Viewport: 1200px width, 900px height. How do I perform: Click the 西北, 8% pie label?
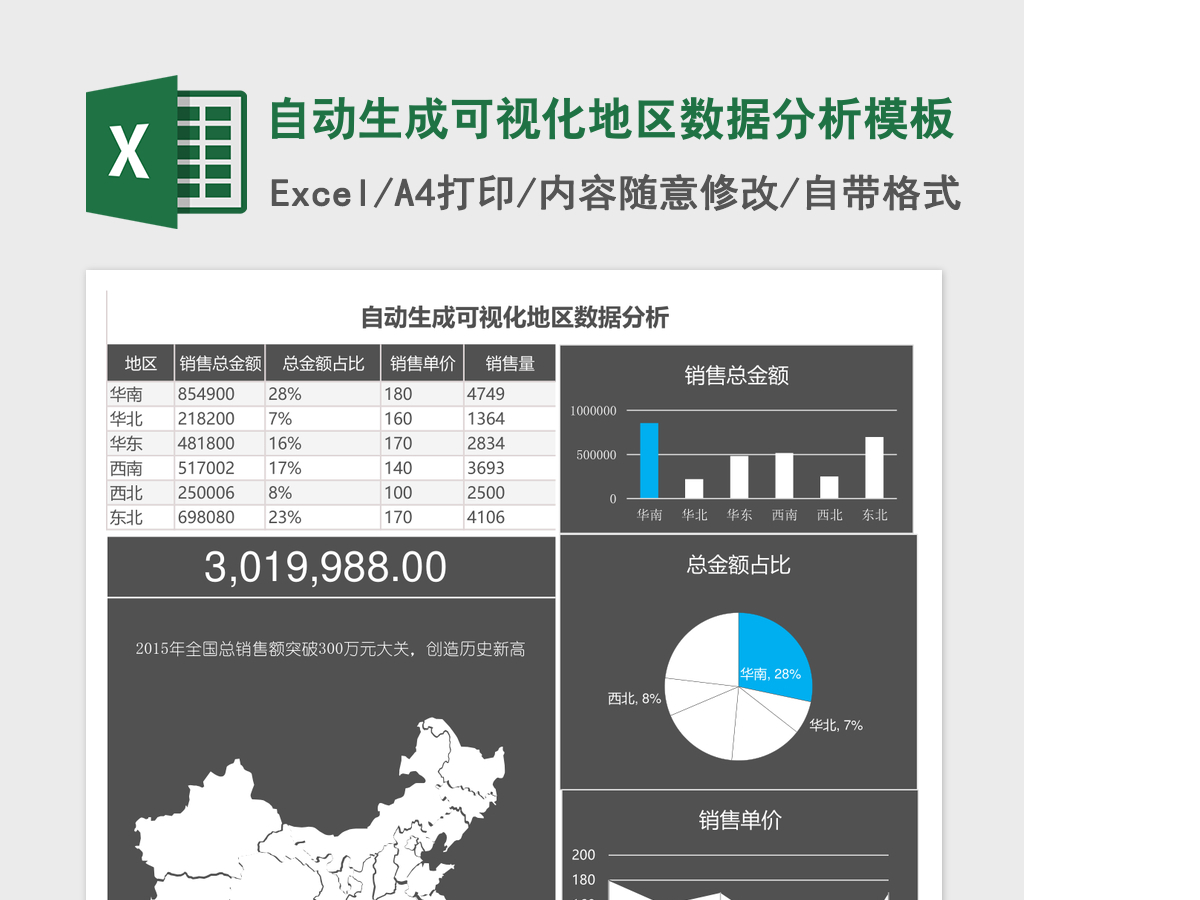634,699
